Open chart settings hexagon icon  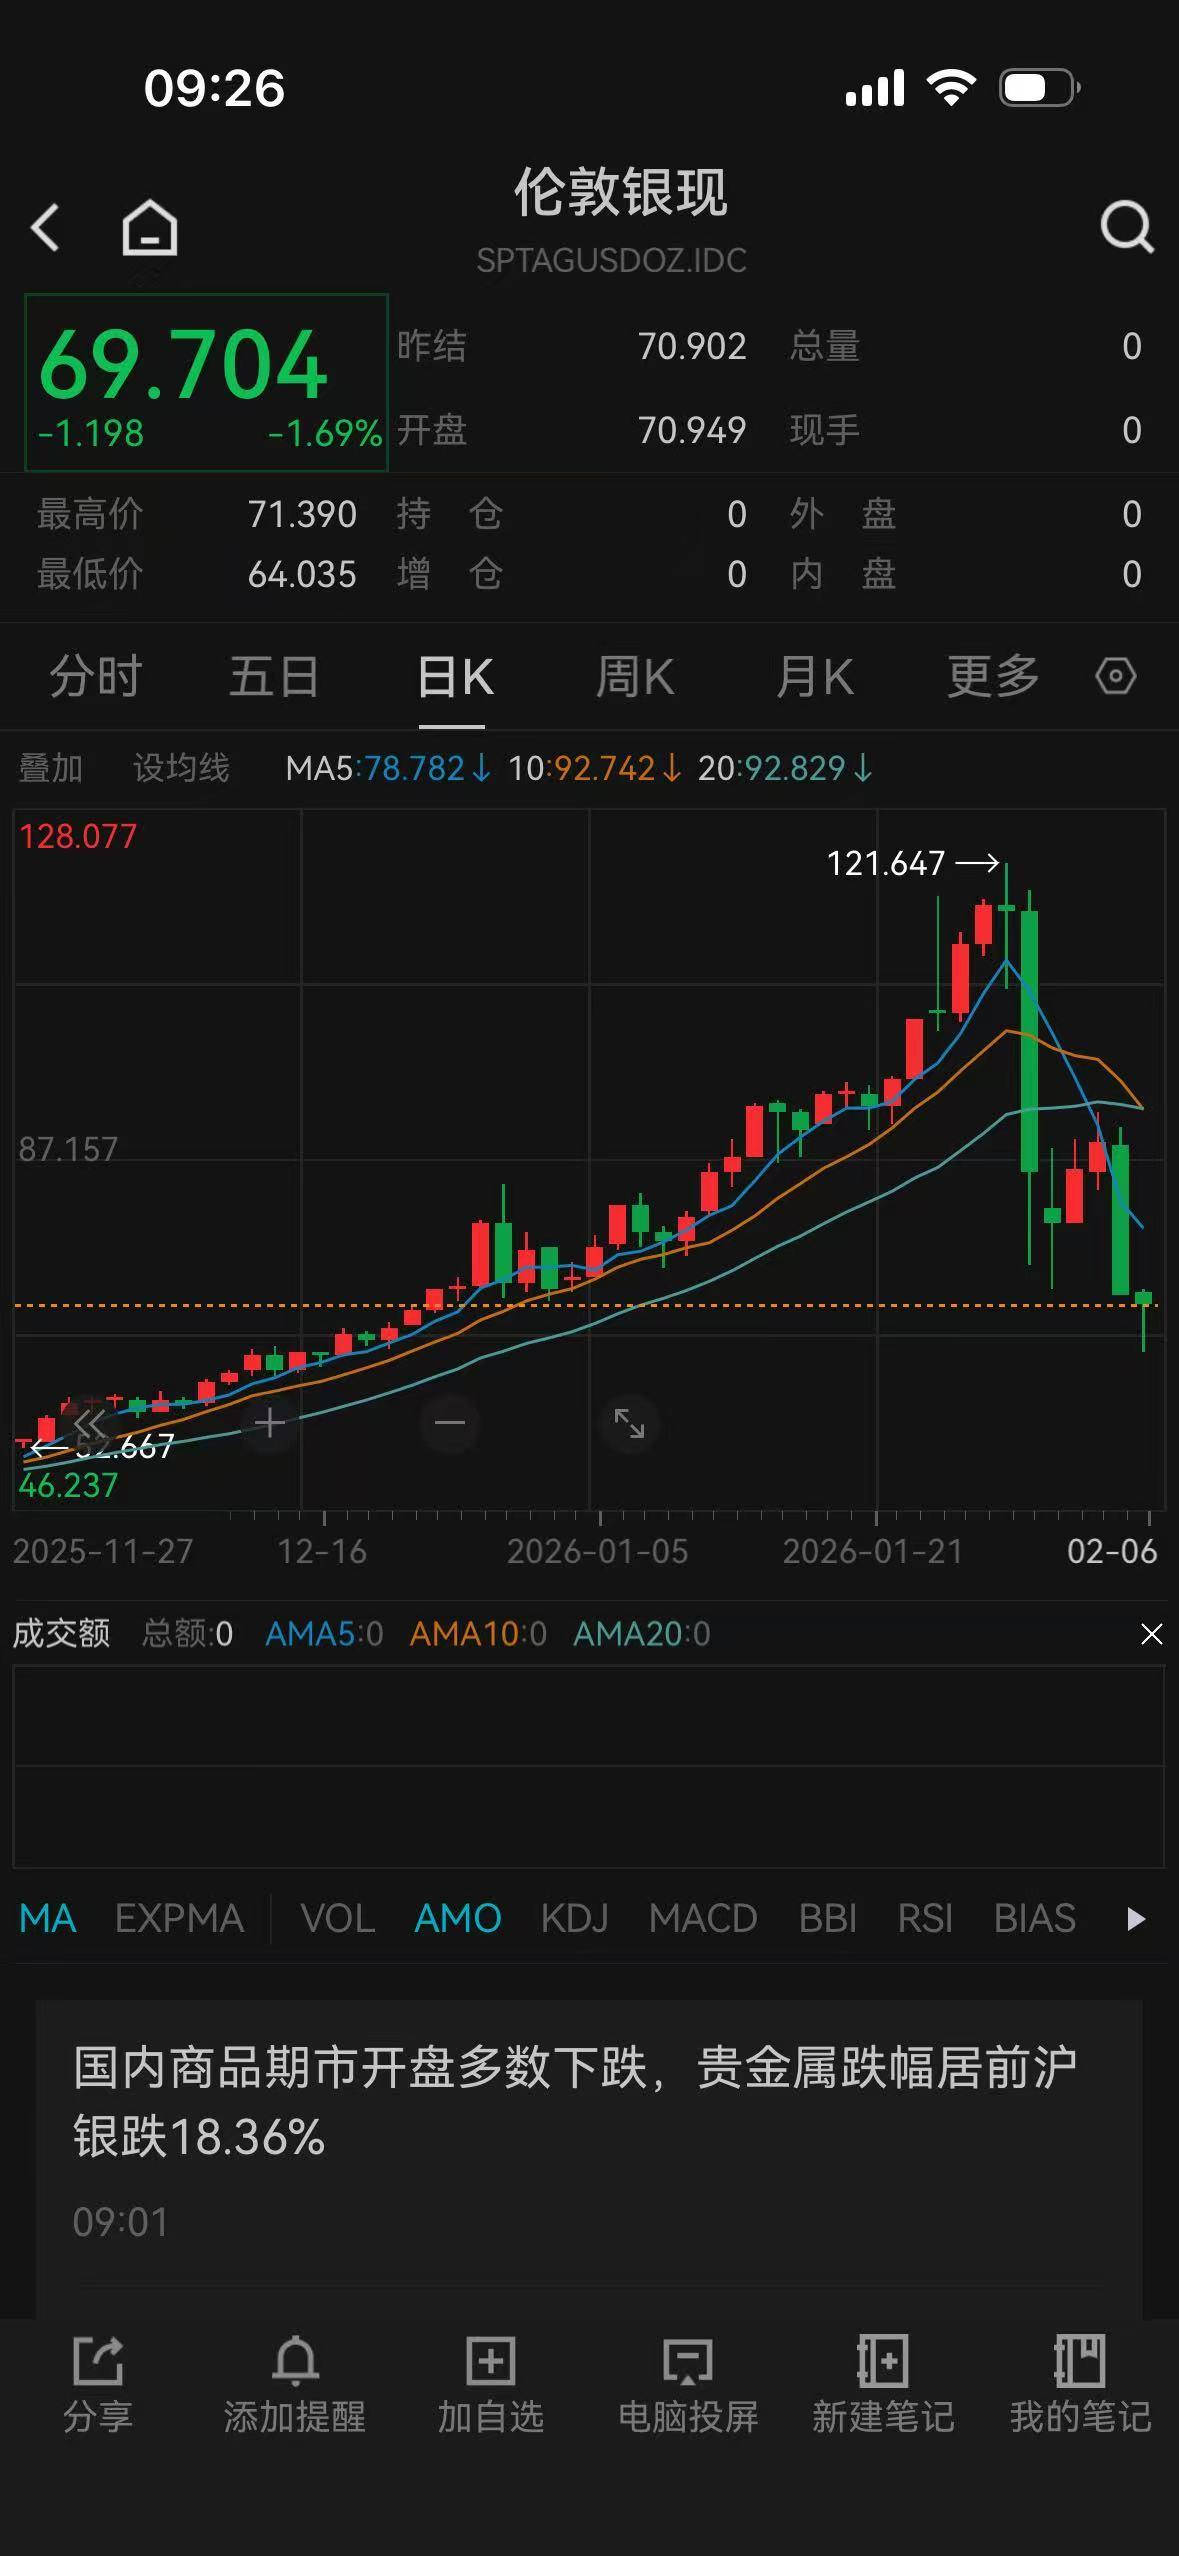pyautogui.click(x=1115, y=677)
